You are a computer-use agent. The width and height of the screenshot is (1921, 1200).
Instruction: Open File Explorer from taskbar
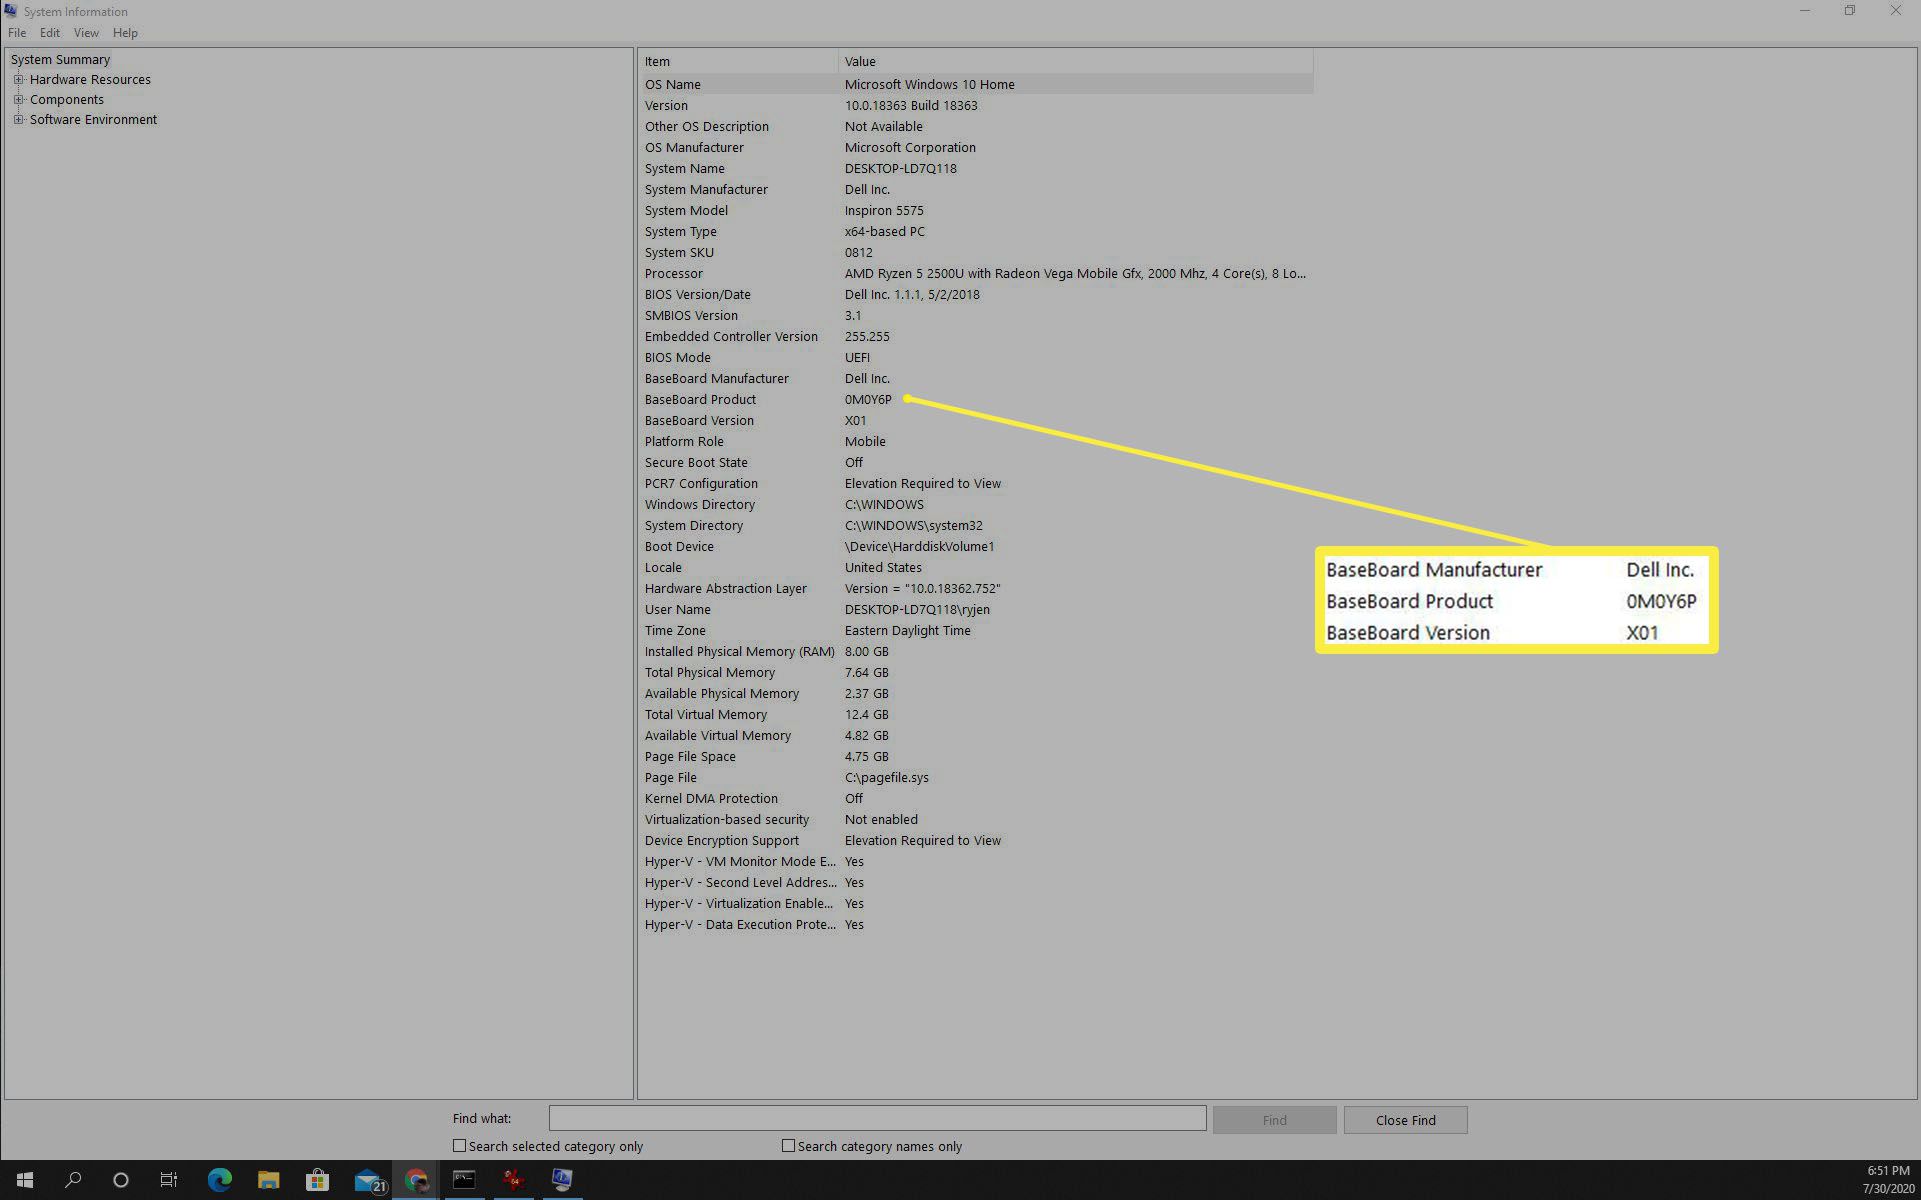pyautogui.click(x=268, y=1180)
